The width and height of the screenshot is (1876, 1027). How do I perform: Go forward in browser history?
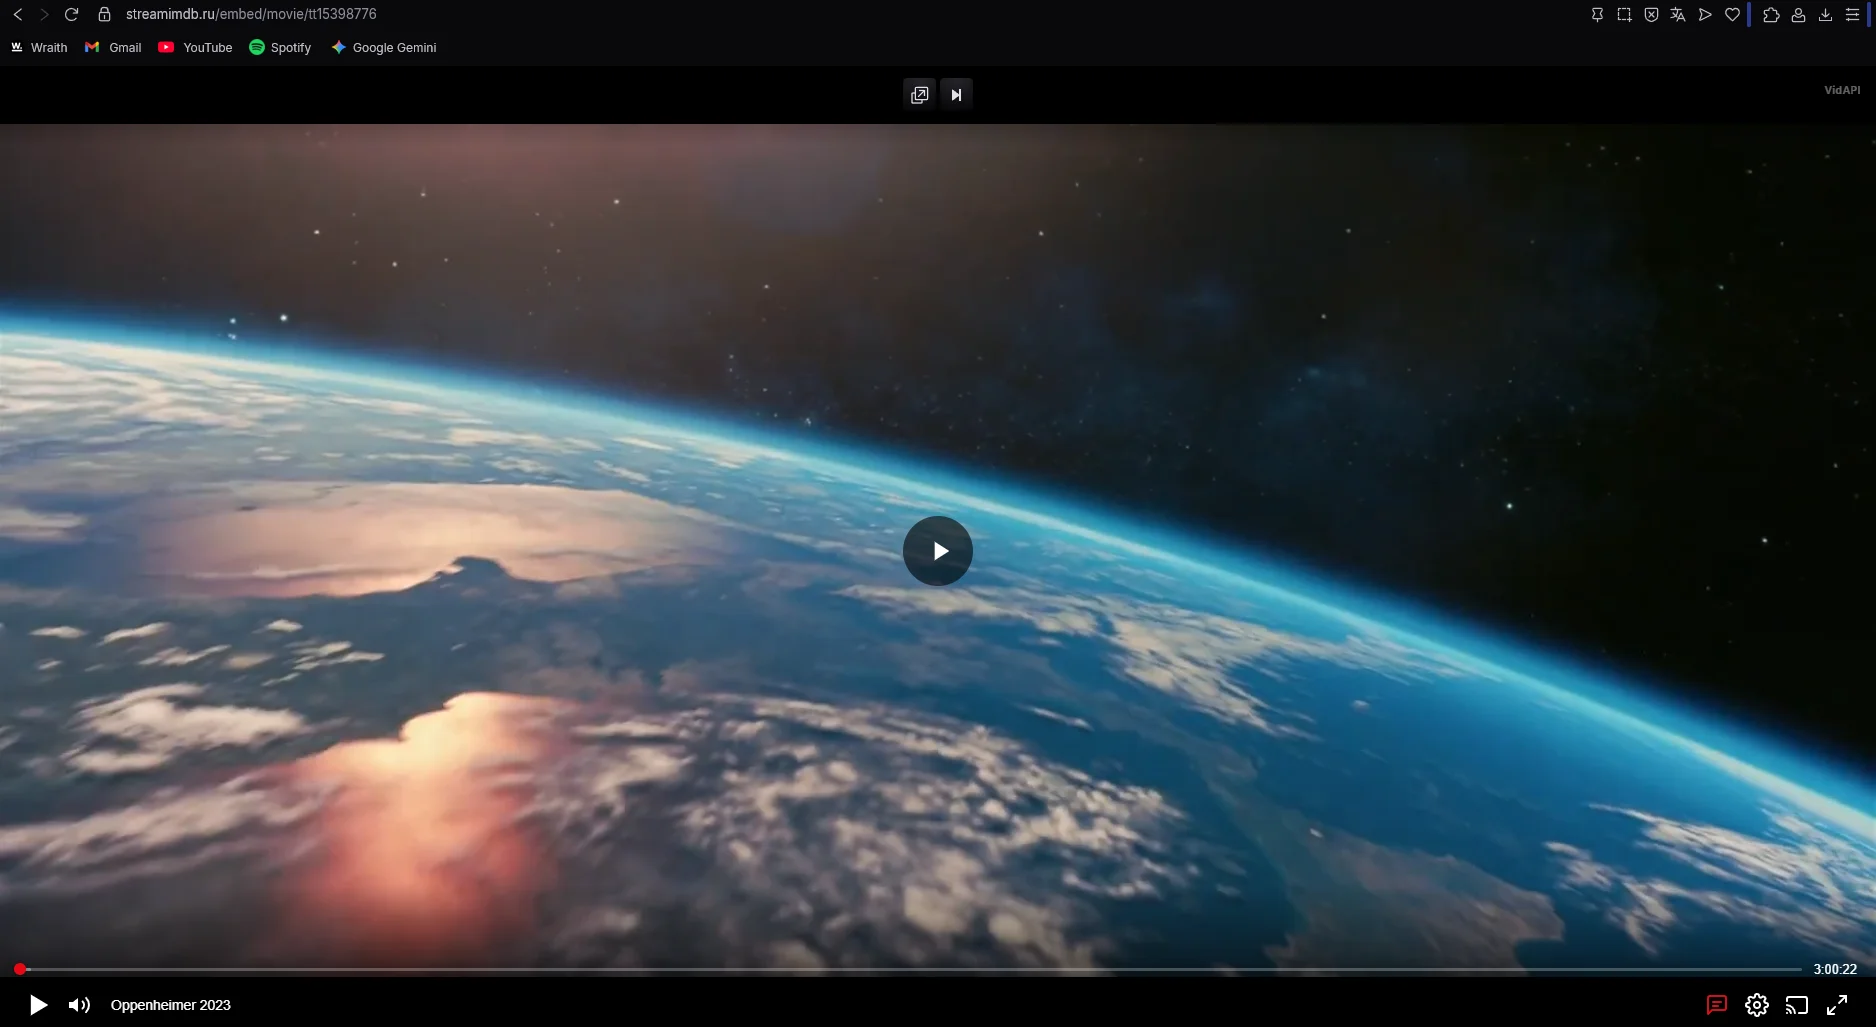pyautogui.click(x=44, y=15)
